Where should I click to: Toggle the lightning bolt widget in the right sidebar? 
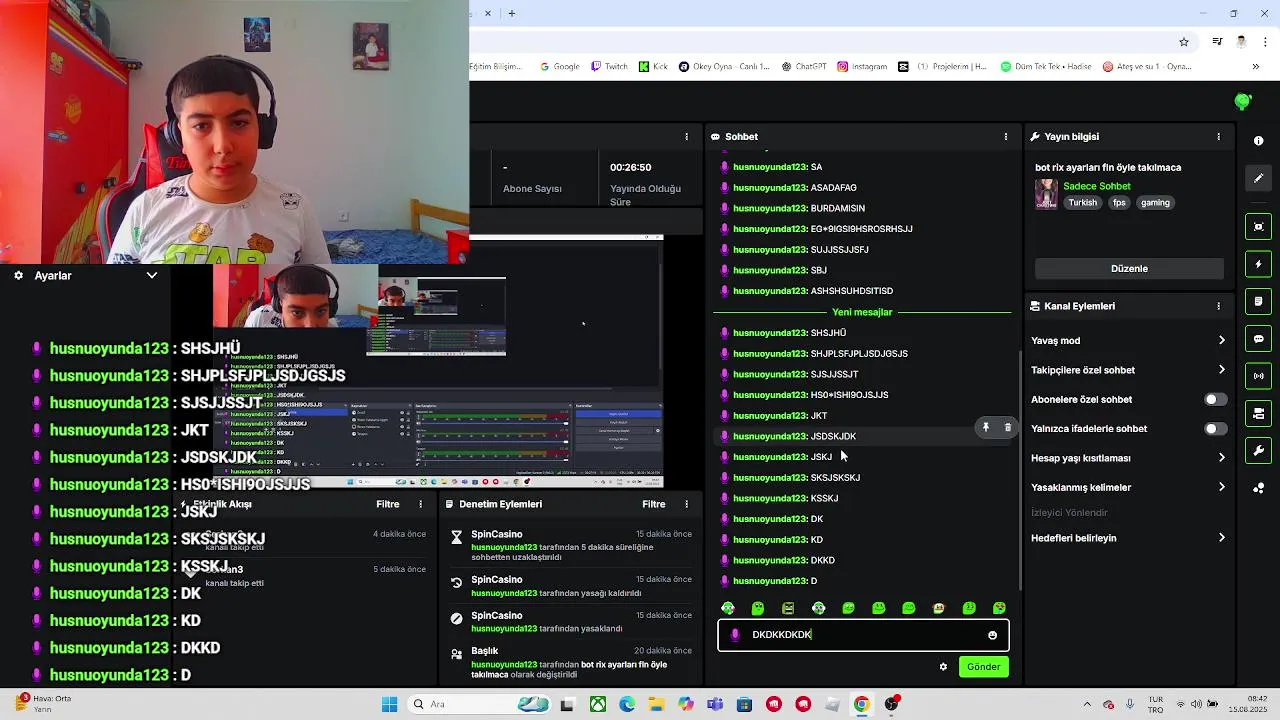(x=1258, y=264)
